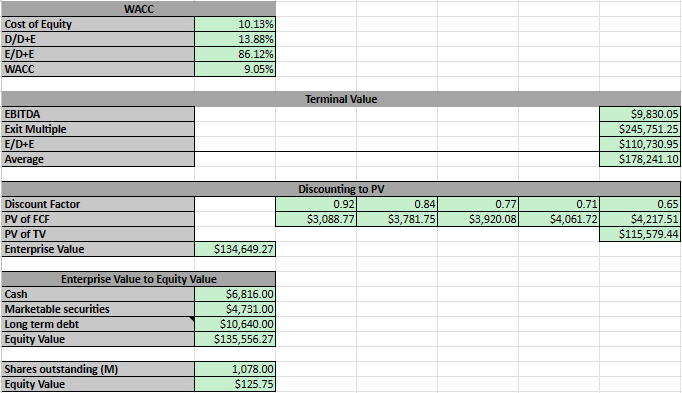Click the $3,088.77 PV of FCF cell
The width and height of the screenshot is (682, 393).
(316, 219)
